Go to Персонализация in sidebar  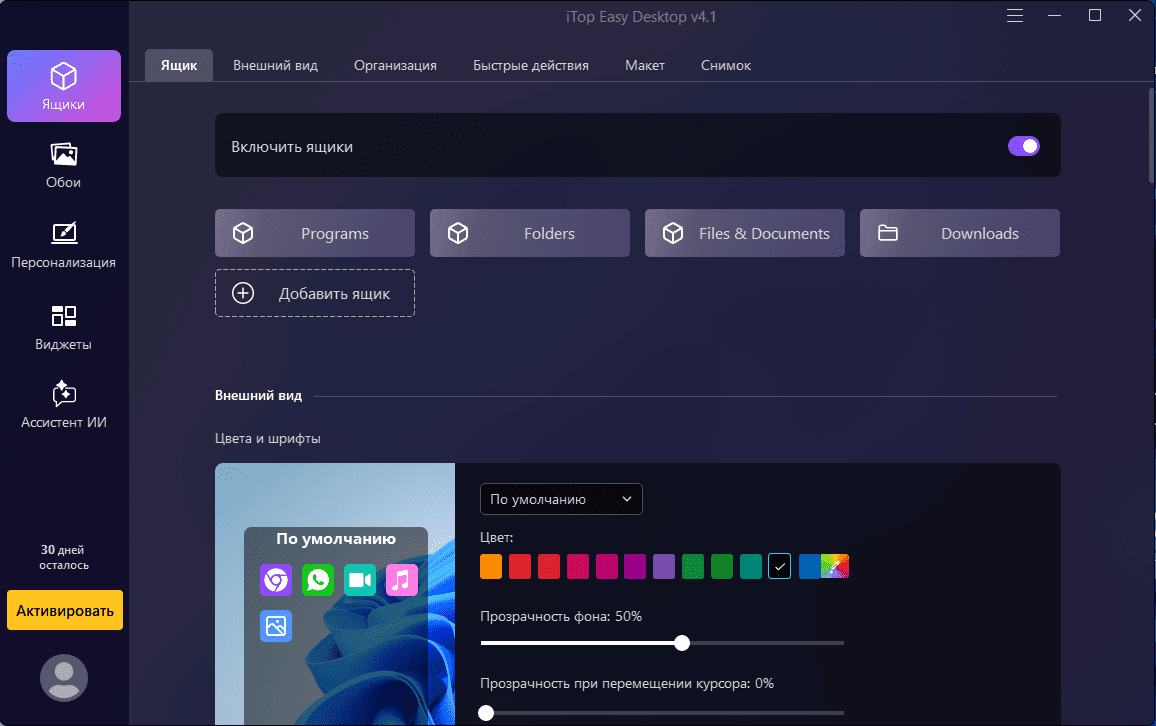[63, 245]
